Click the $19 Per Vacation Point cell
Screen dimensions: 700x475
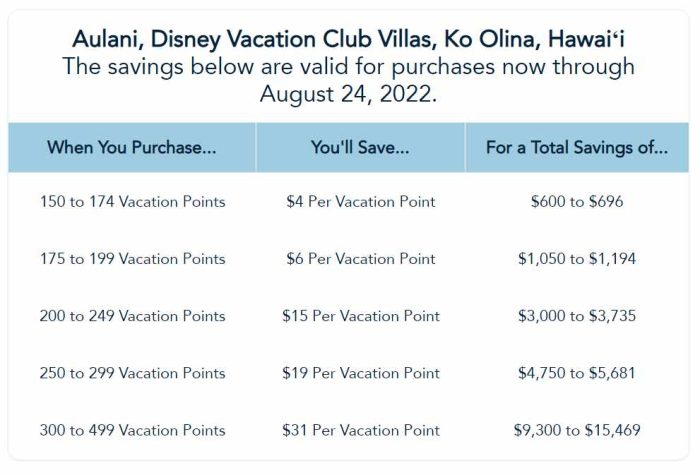[360, 373]
